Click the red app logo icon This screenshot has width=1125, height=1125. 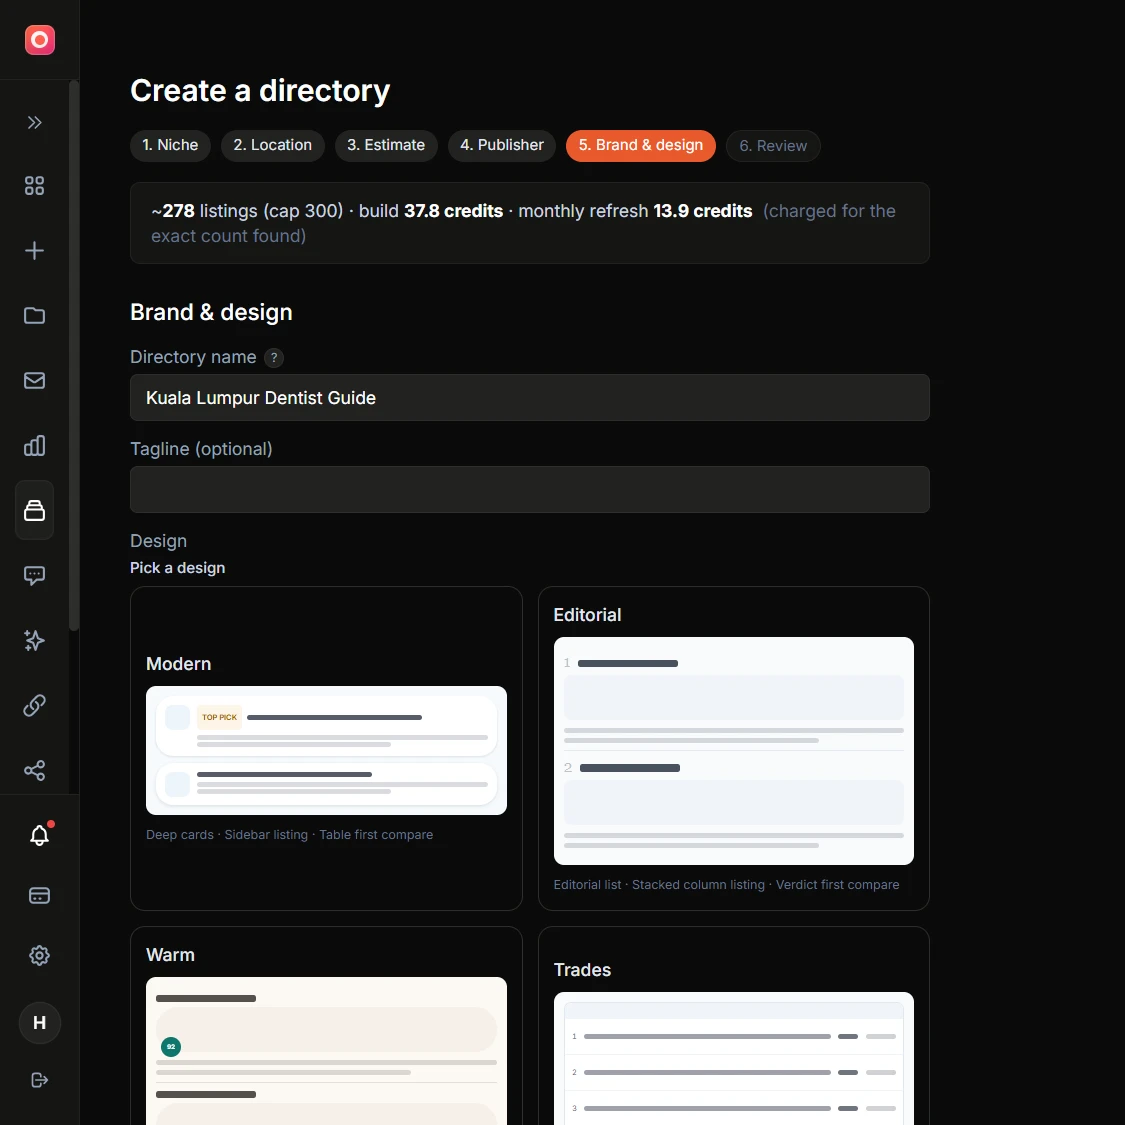[x=39, y=39]
